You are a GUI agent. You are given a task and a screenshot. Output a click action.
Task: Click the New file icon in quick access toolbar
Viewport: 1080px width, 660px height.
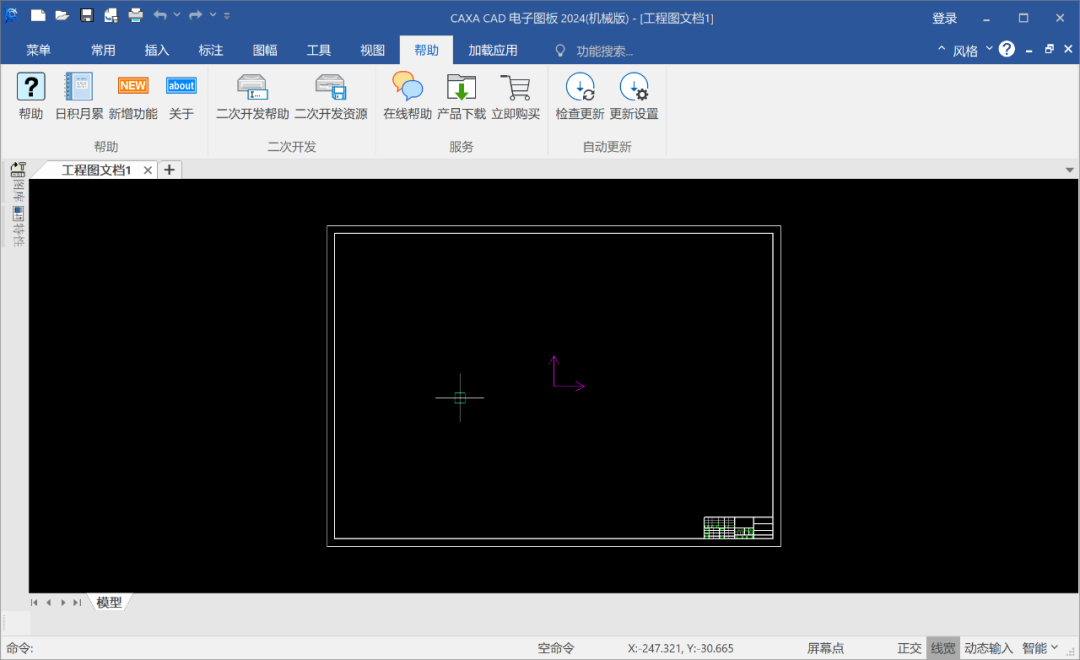tap(38, 15)
